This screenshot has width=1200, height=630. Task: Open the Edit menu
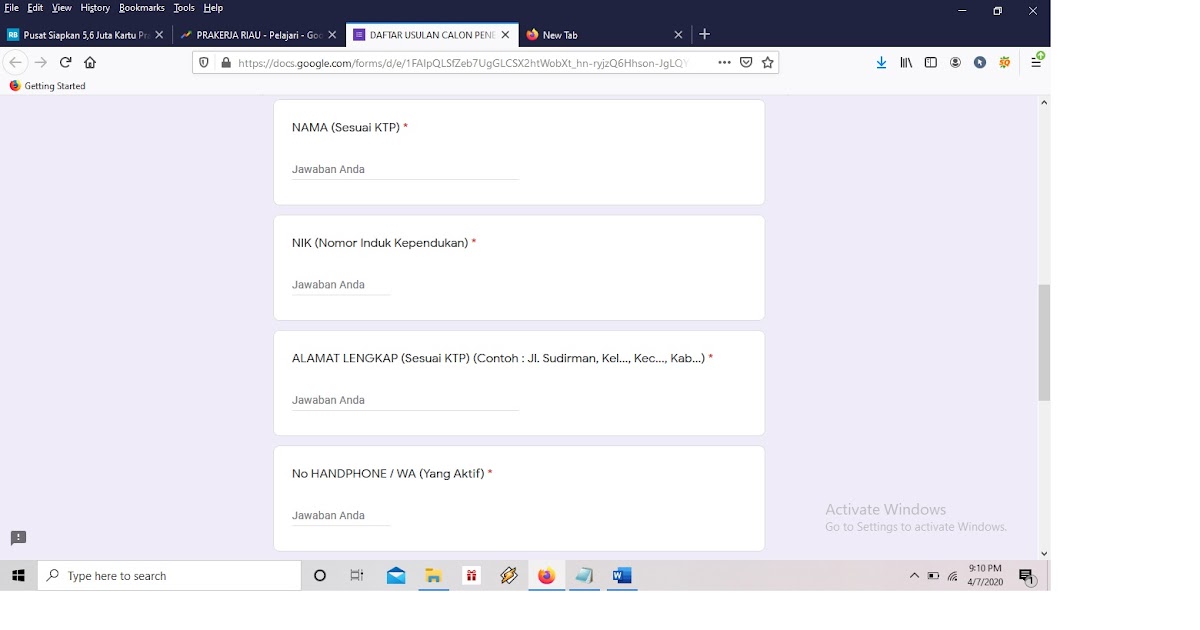coord(36,8)
